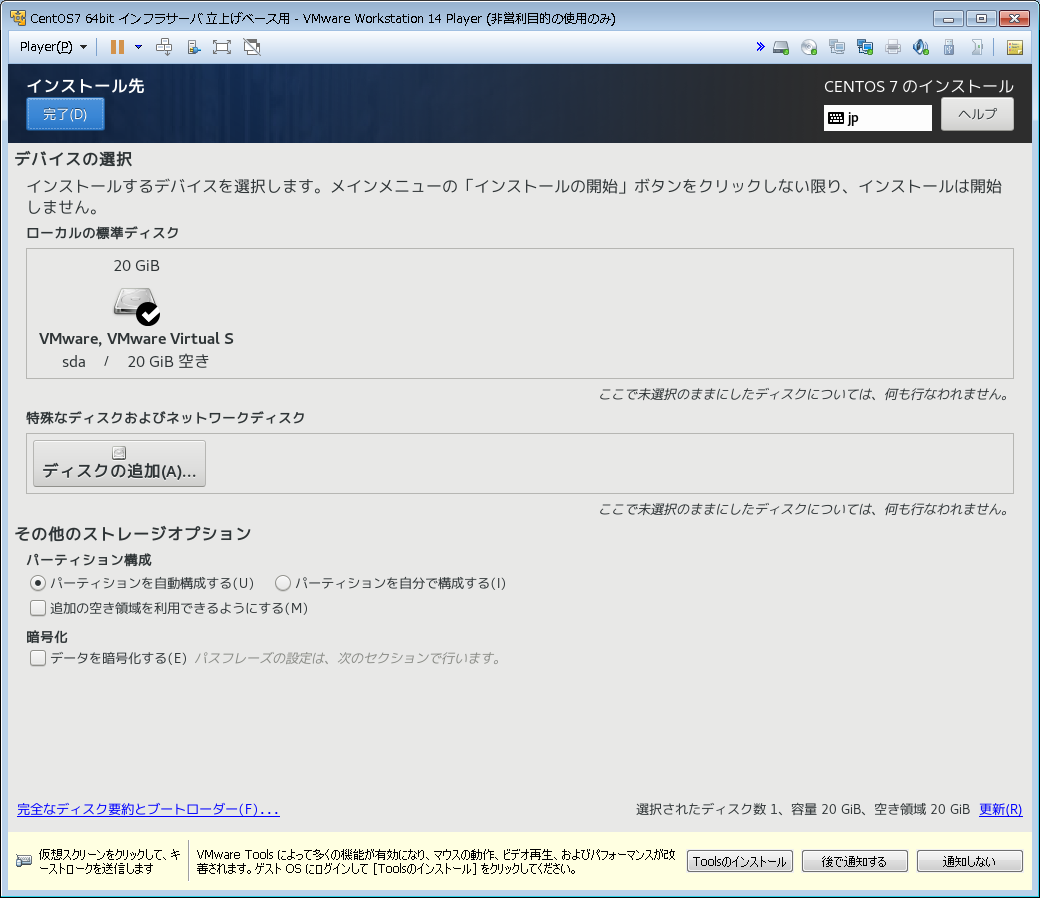
Task: Minimize the VMware Player window
Action: tap(948, 19)
